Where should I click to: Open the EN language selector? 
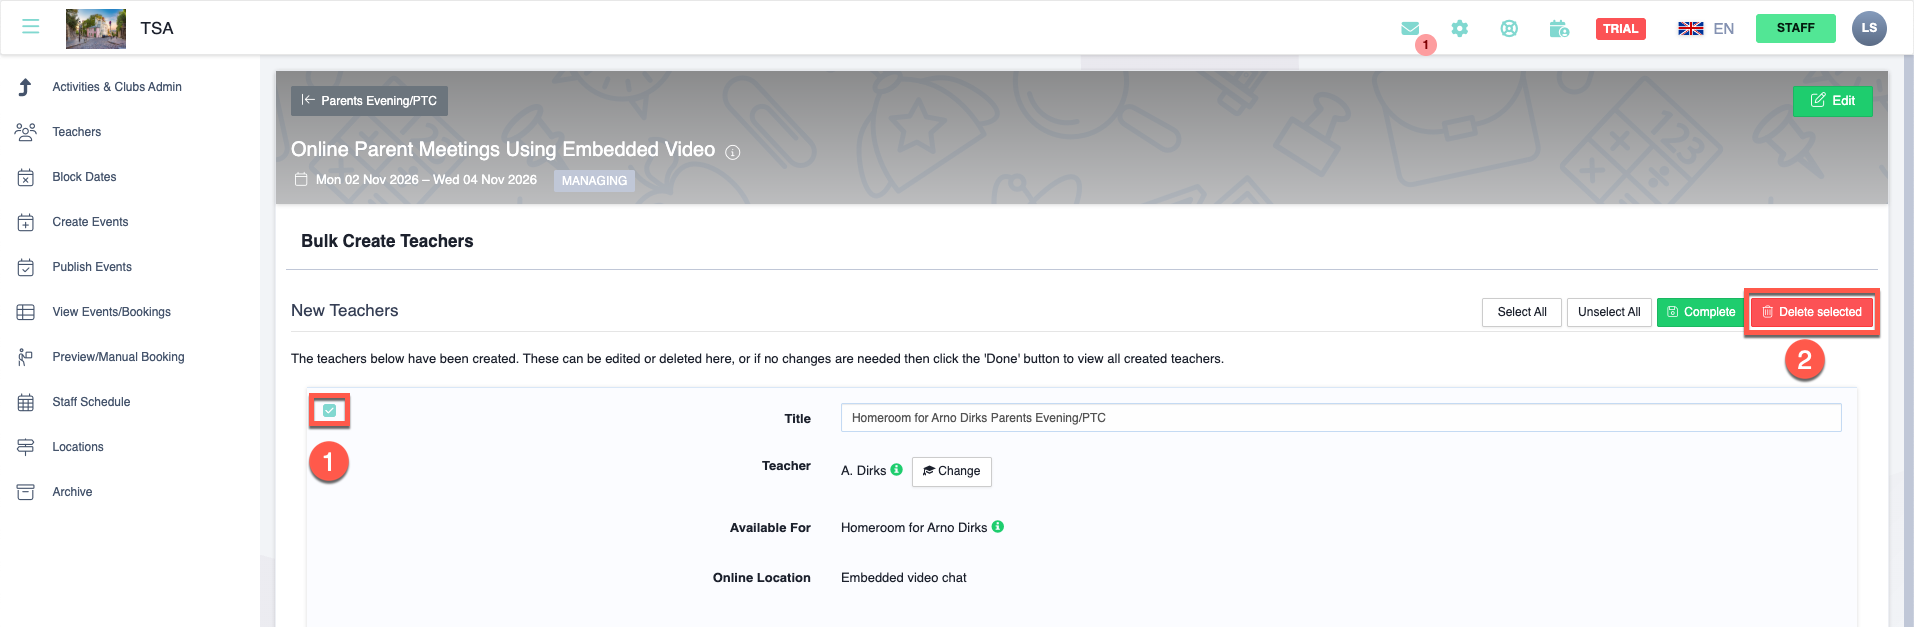(1706, 29)
